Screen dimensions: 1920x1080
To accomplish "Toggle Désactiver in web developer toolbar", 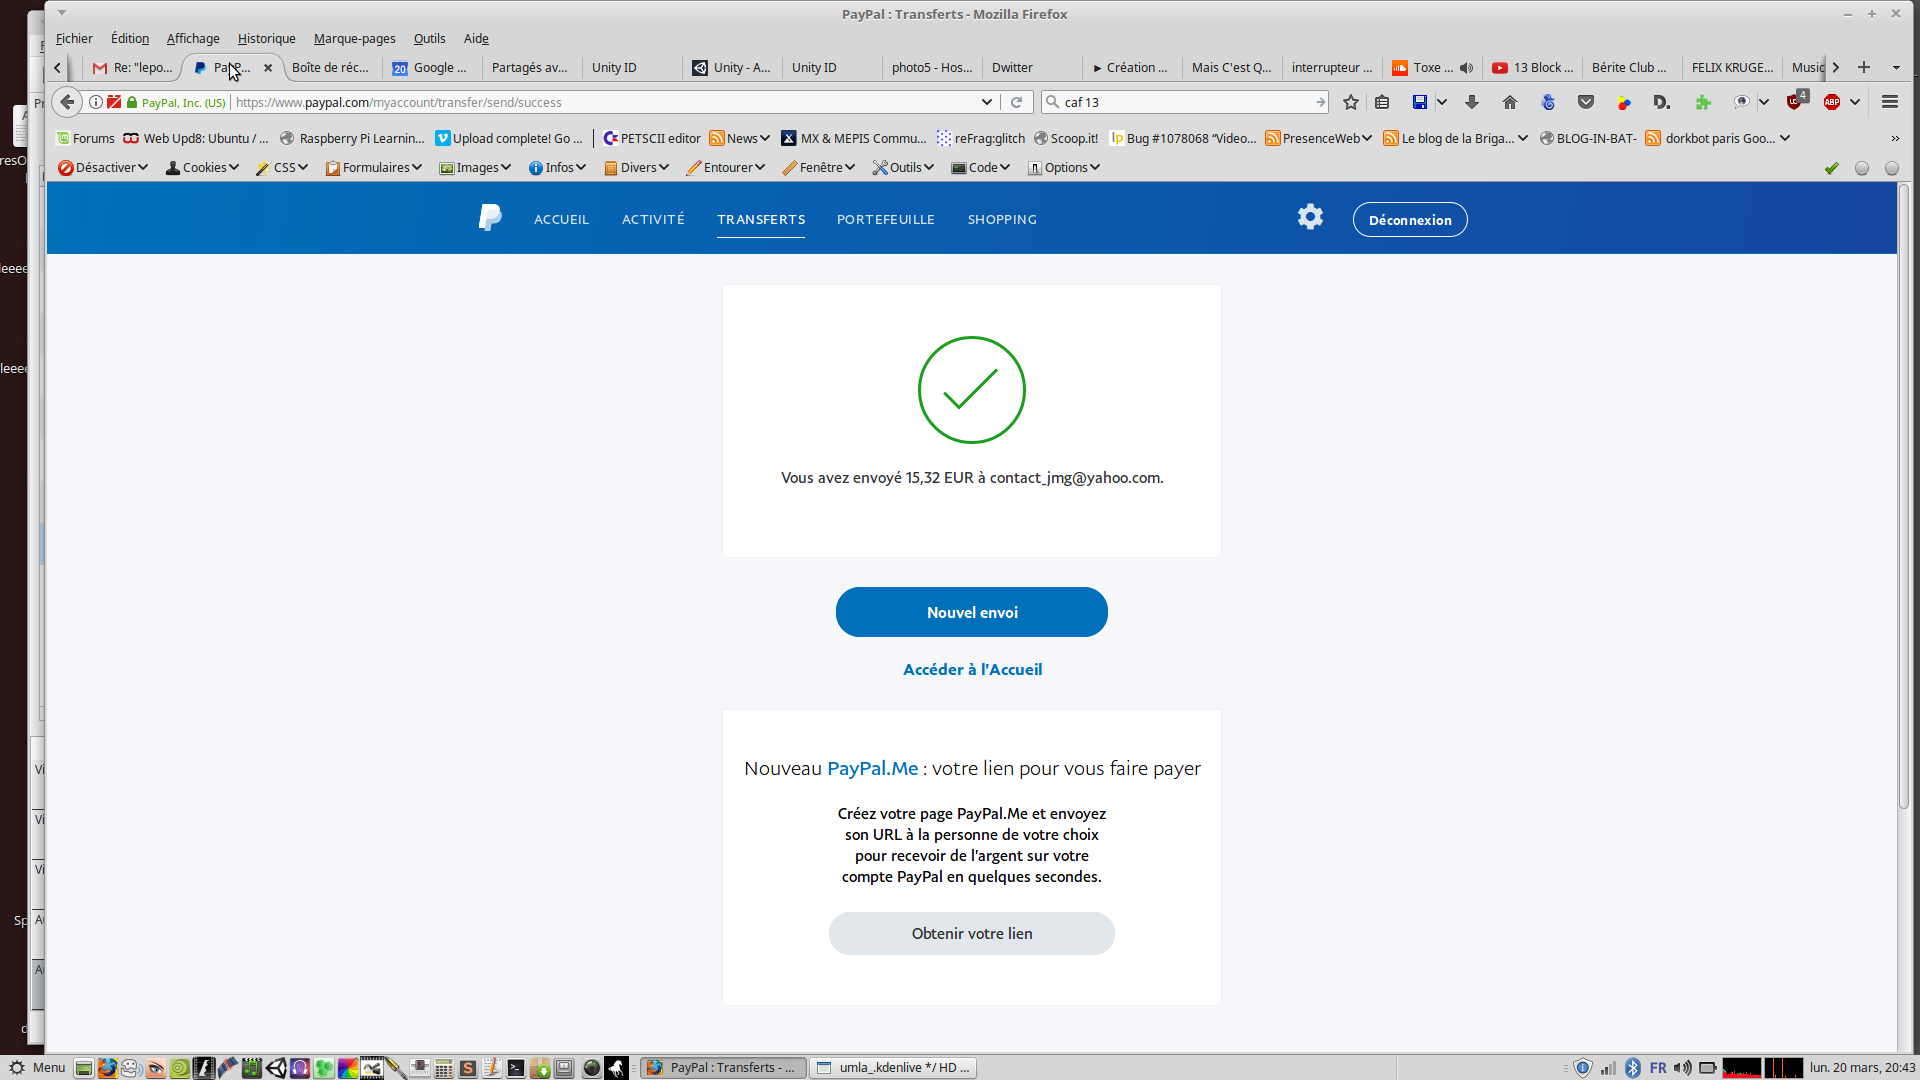I will [103, 167].
